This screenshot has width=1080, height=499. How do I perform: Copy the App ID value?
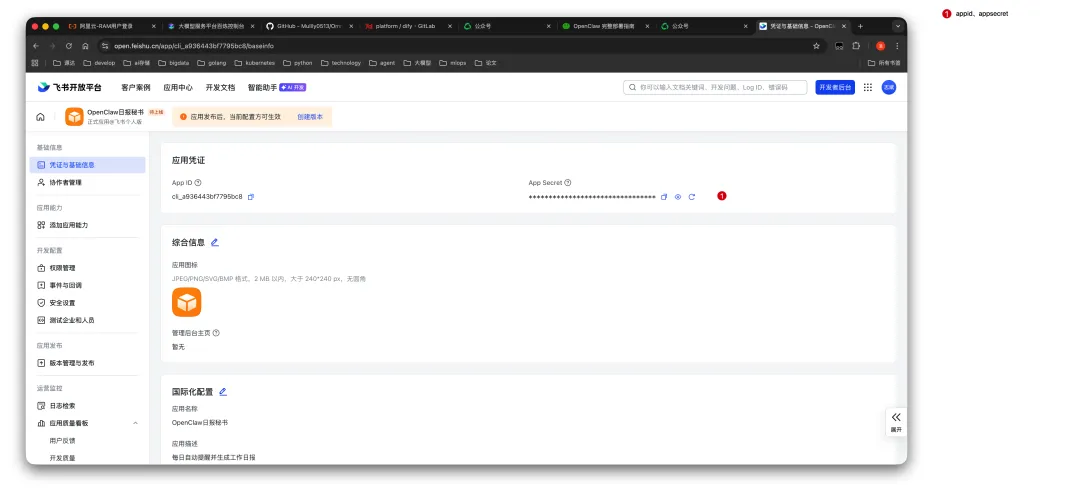click(x=251, y=197)
